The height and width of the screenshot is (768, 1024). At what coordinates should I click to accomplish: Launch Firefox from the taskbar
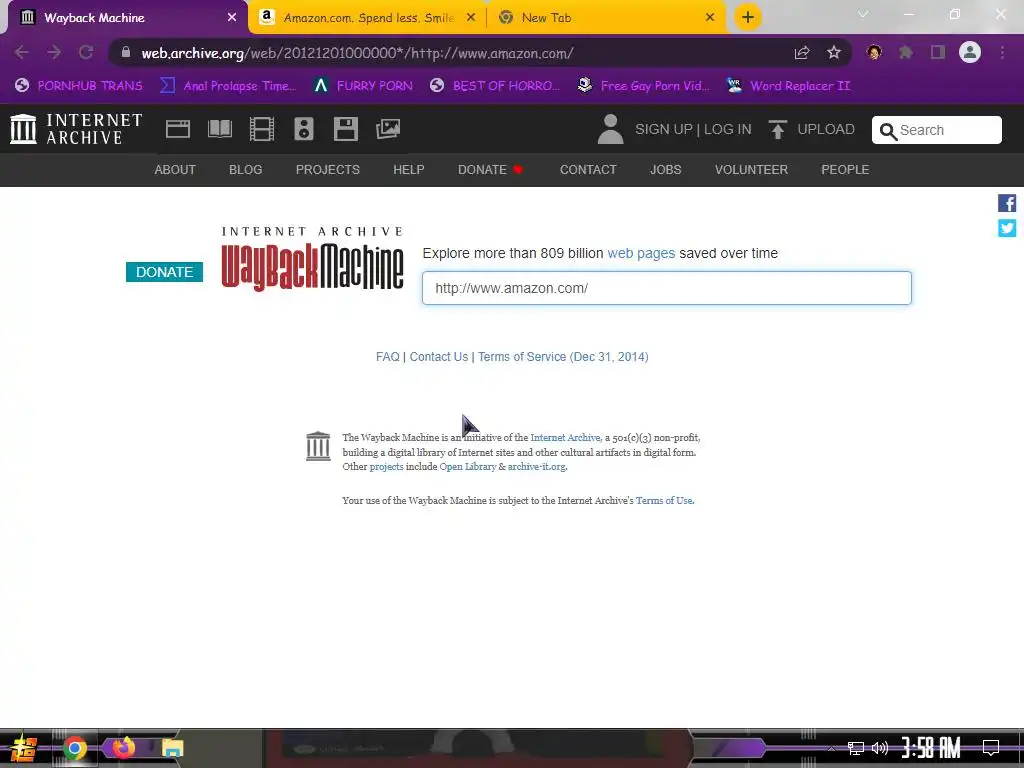pos(123,748)
